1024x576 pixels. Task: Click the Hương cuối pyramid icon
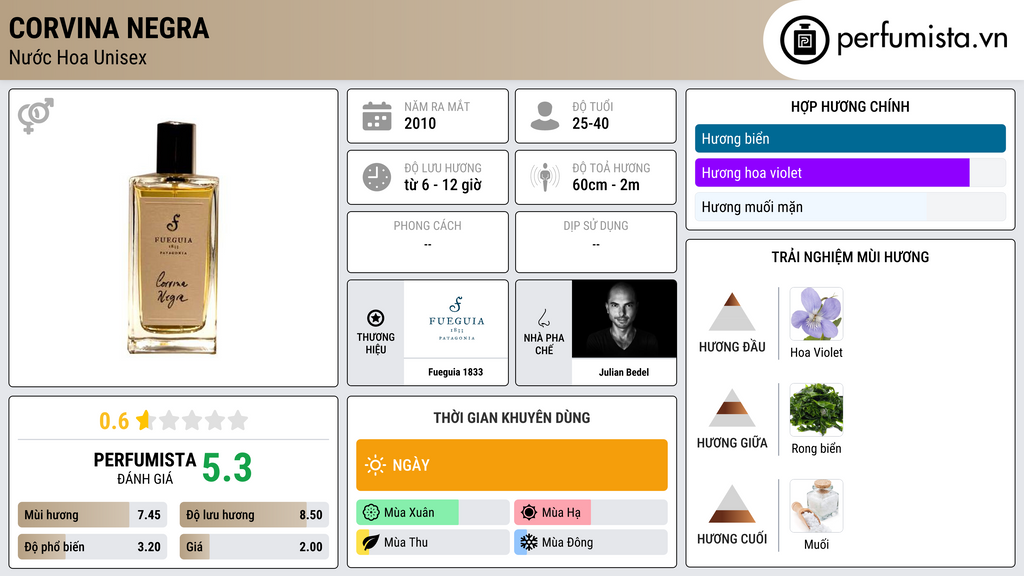732,504
